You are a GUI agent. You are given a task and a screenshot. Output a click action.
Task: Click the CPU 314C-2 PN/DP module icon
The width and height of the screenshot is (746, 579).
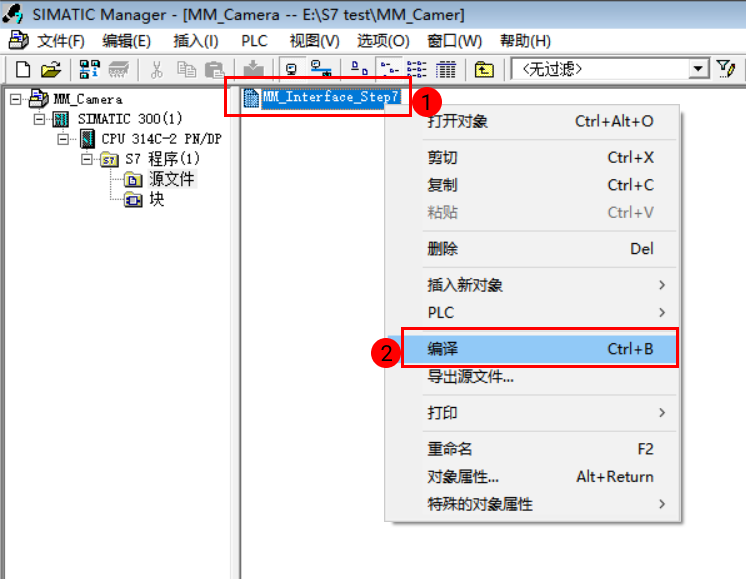(x=87, y=138)
